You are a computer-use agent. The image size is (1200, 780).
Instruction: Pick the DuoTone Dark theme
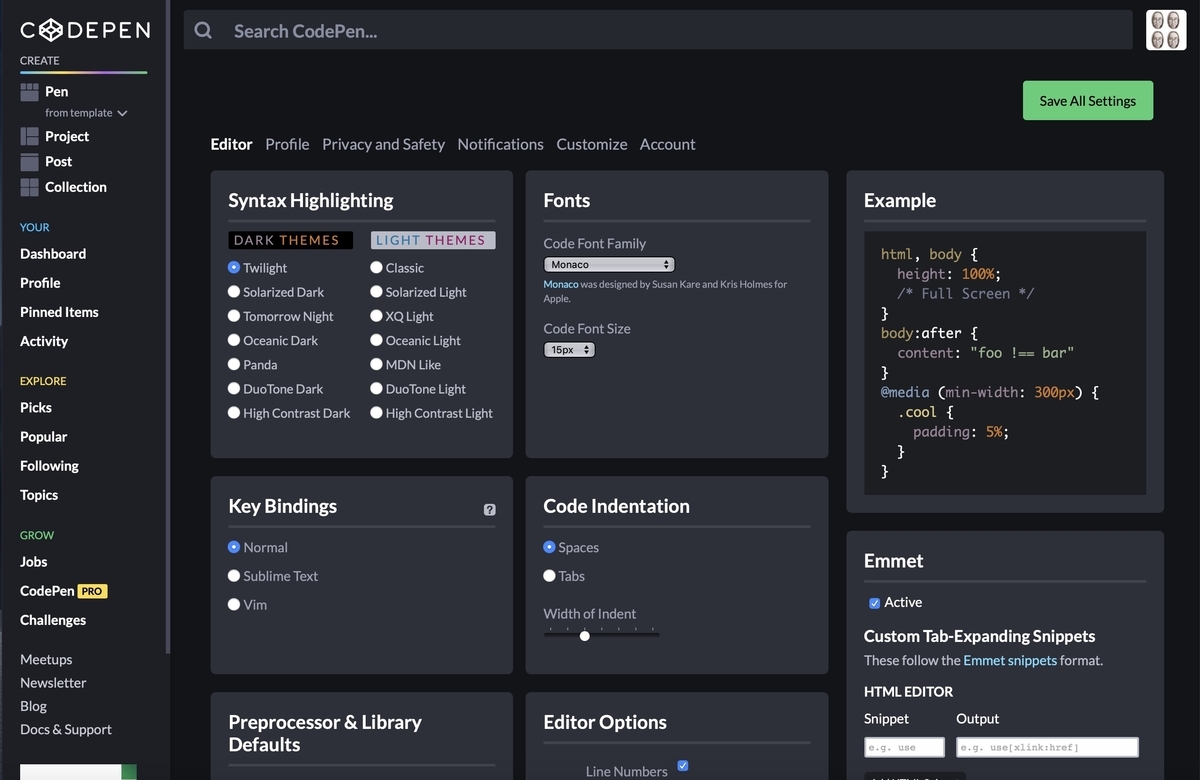coord(234,388)
